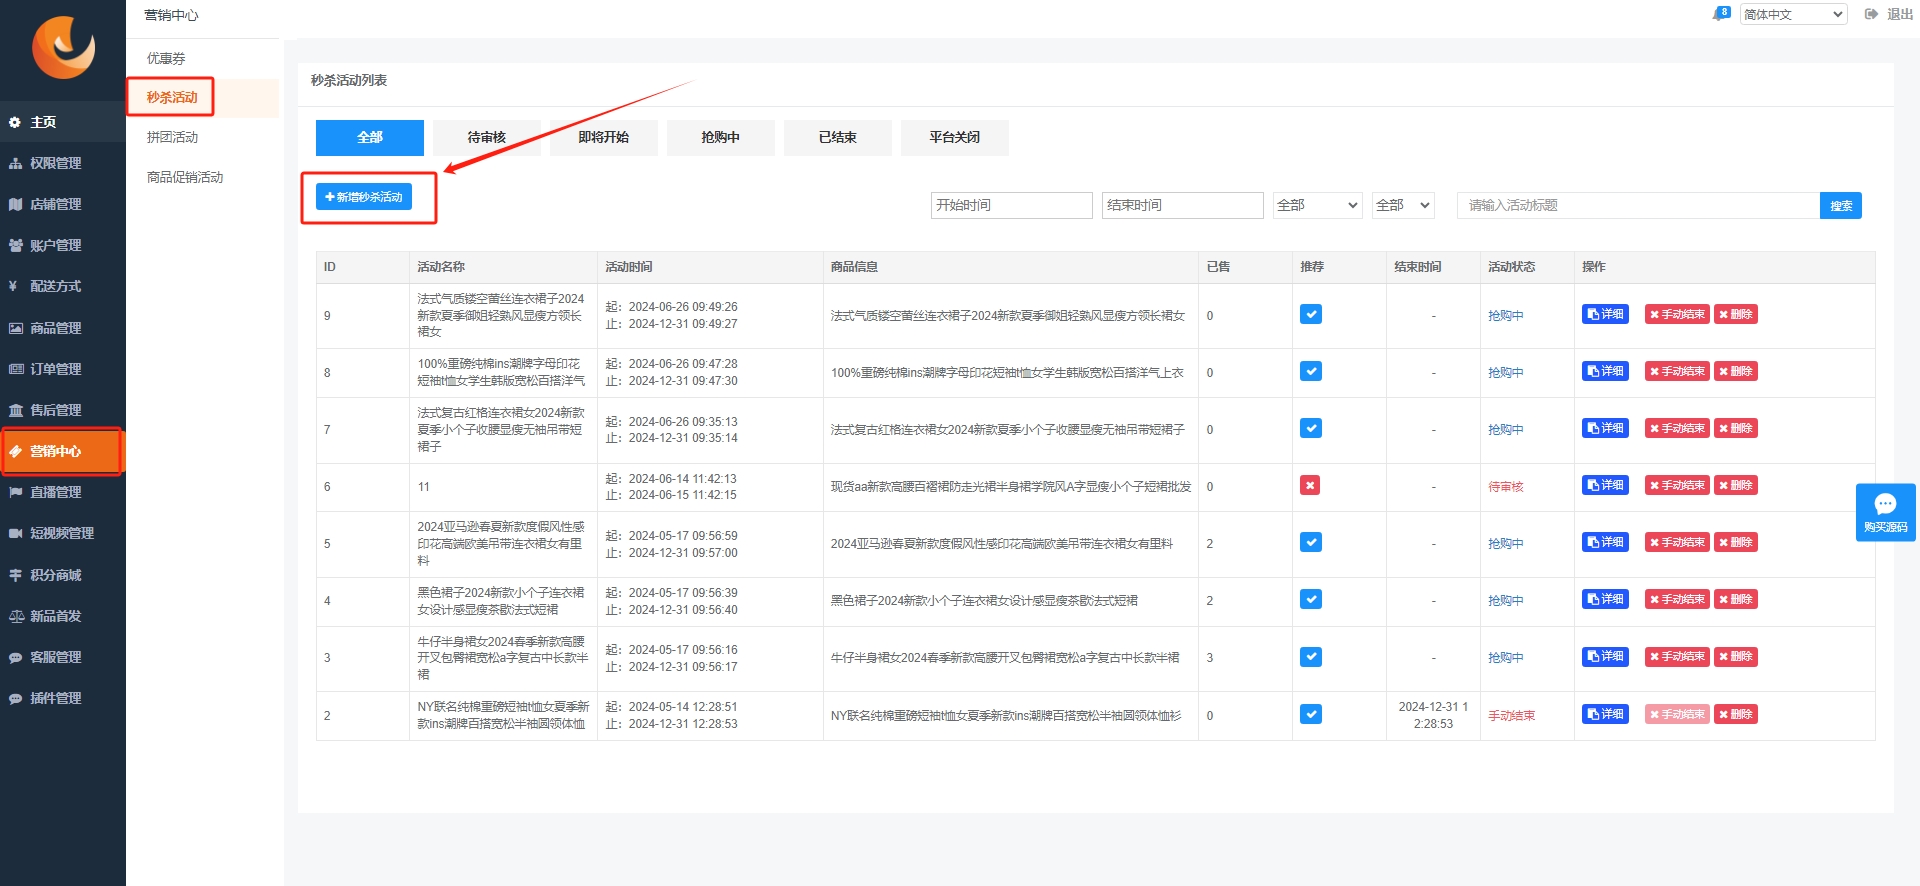
Task: Toggle 推荐 checkbox for activity ID 5
Action: click(1311, 542)
